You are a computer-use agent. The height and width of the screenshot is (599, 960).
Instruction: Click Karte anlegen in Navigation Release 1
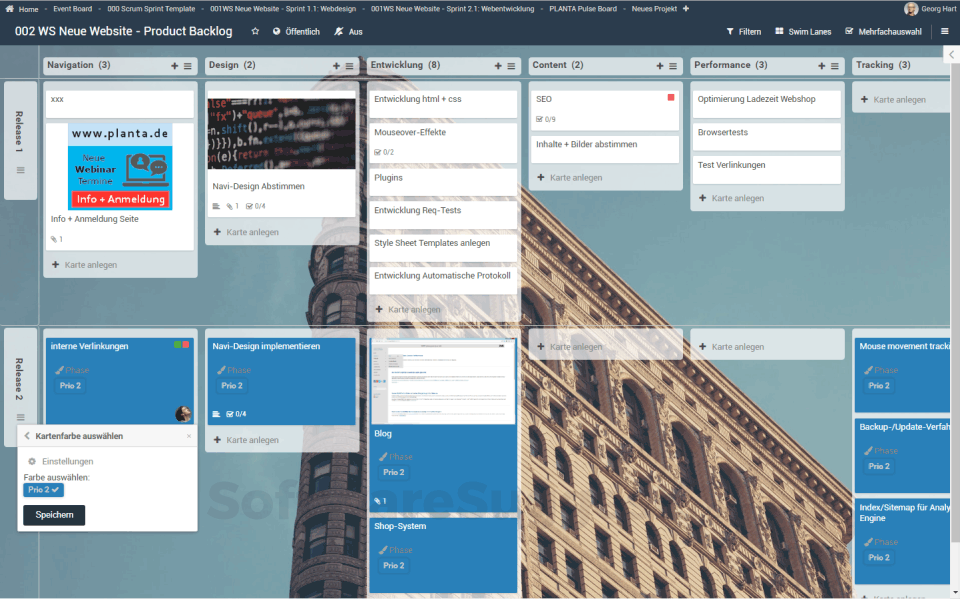pyautogui.click(x=84, y=265)
